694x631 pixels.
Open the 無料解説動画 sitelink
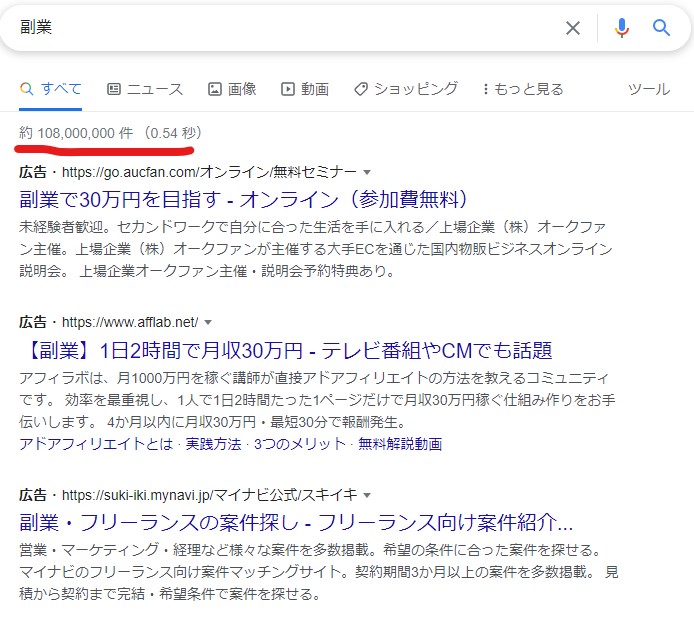click(400, 444)
